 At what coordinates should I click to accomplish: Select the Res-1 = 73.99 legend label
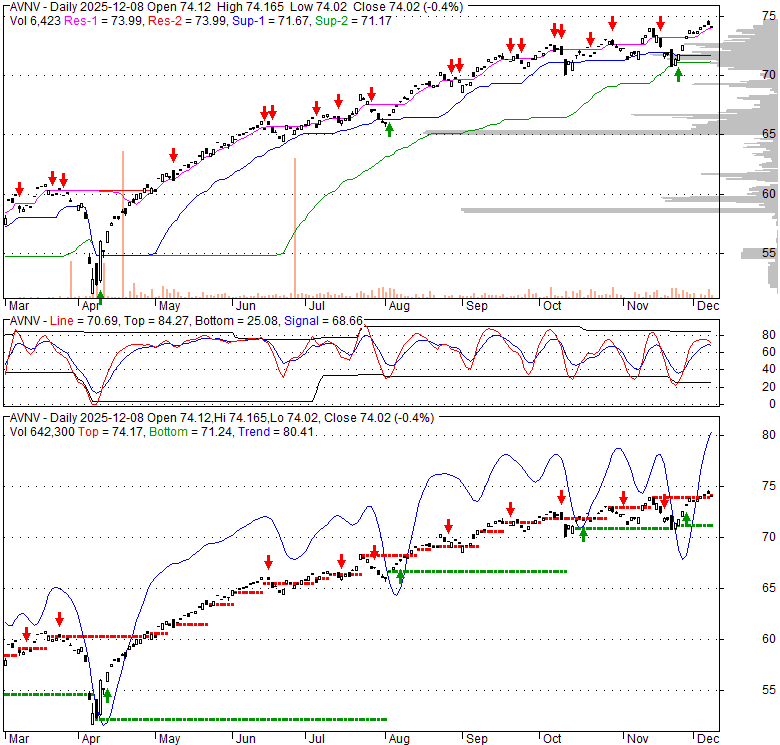(x=98, y=18)
